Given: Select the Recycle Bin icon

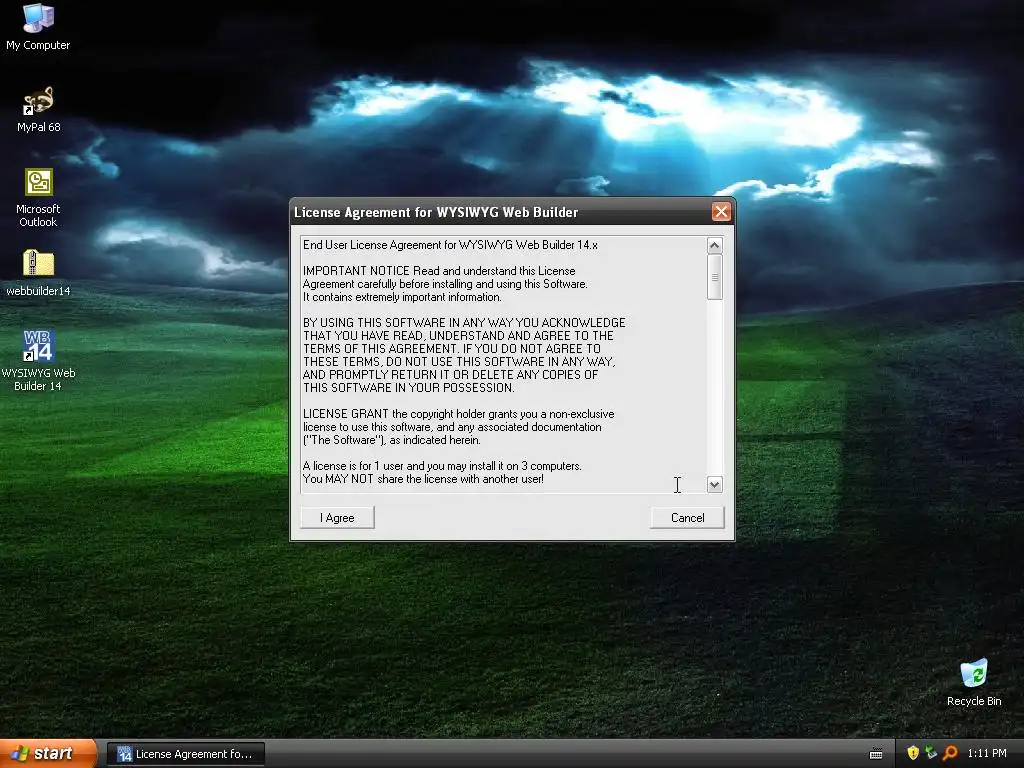Looking at the screenshot, I should (x=974, y=682).
